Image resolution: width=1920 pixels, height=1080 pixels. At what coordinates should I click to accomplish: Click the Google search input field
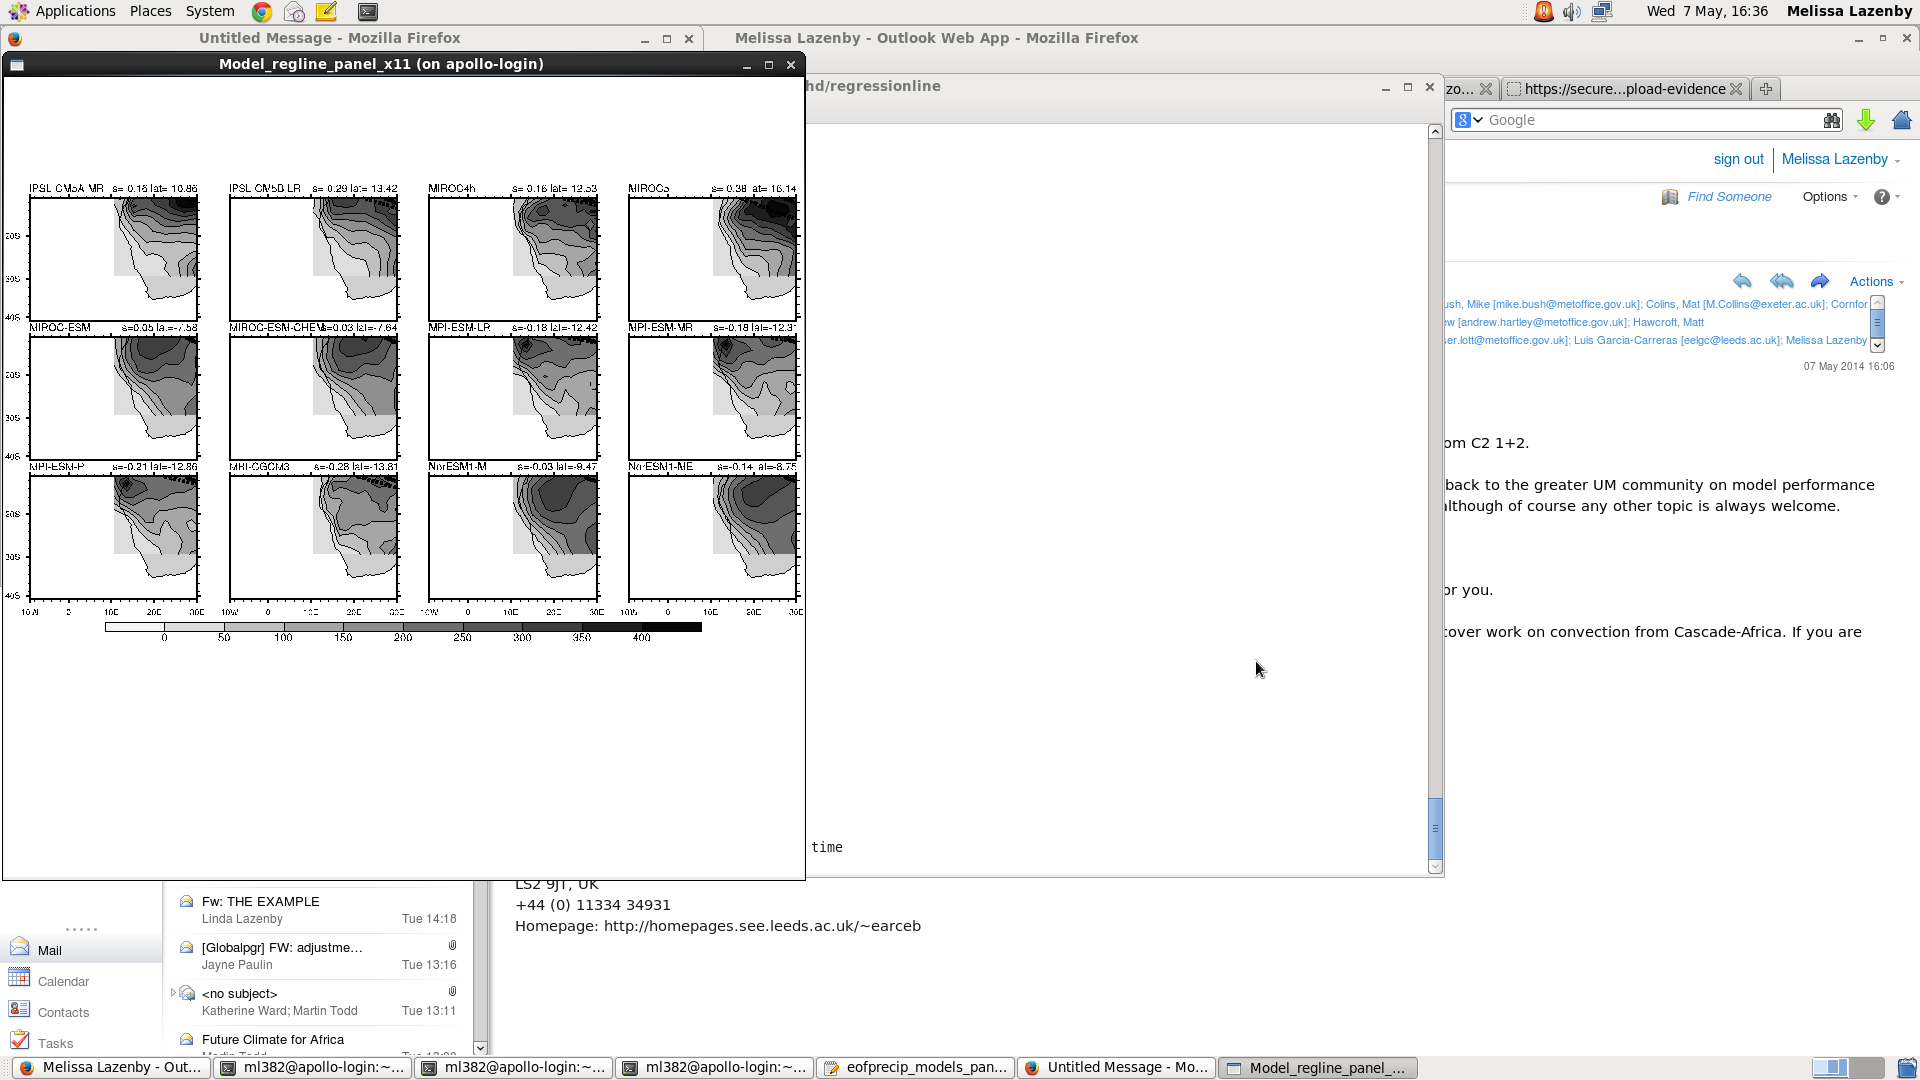coord(1650,120)
